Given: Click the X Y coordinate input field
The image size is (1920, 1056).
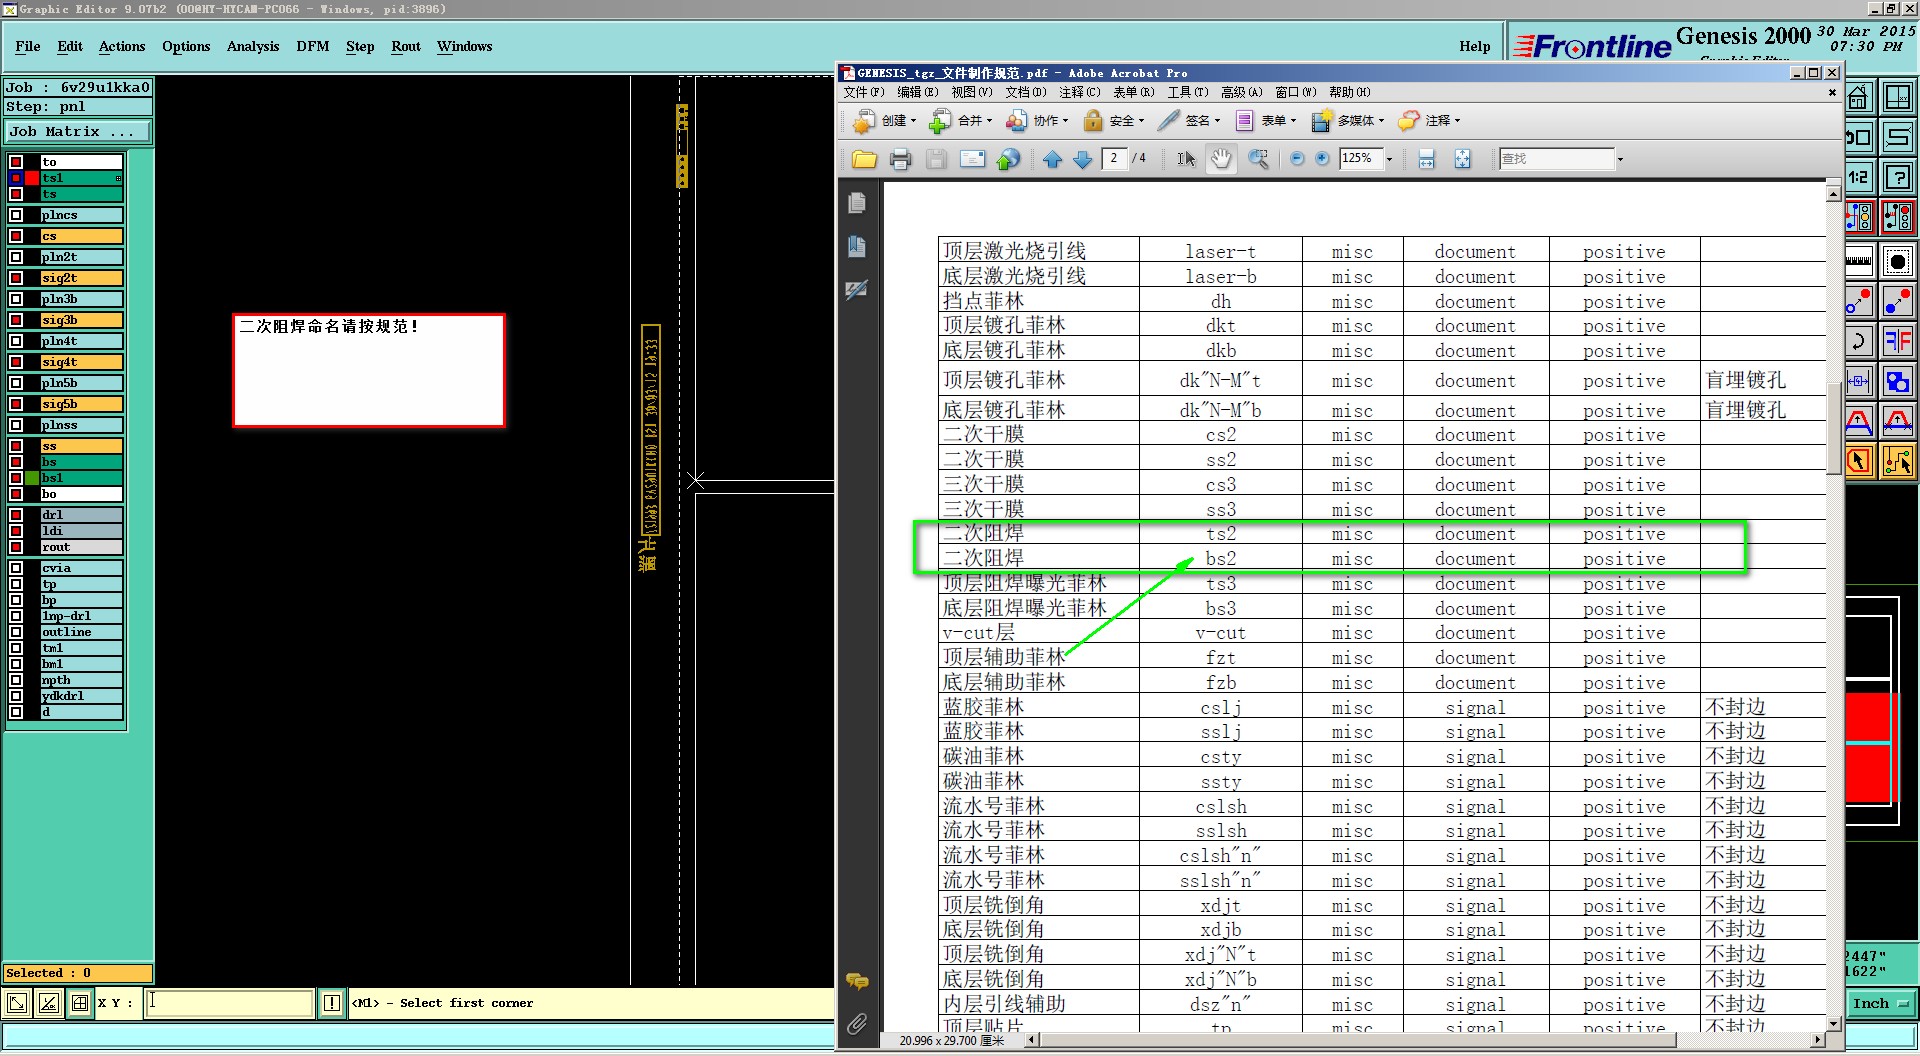Looking at the screenshot, I should click(x=230, y=1003).
